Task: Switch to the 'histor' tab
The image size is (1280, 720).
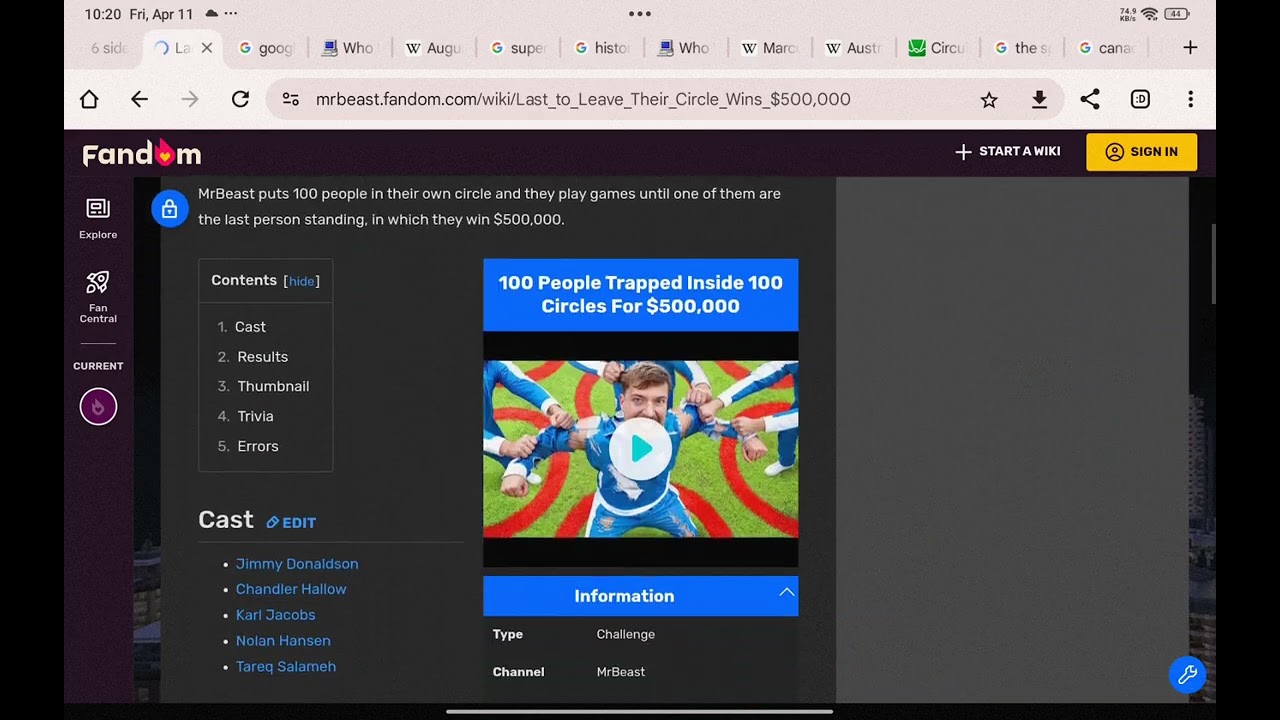Action: click(x=601, y=47)
